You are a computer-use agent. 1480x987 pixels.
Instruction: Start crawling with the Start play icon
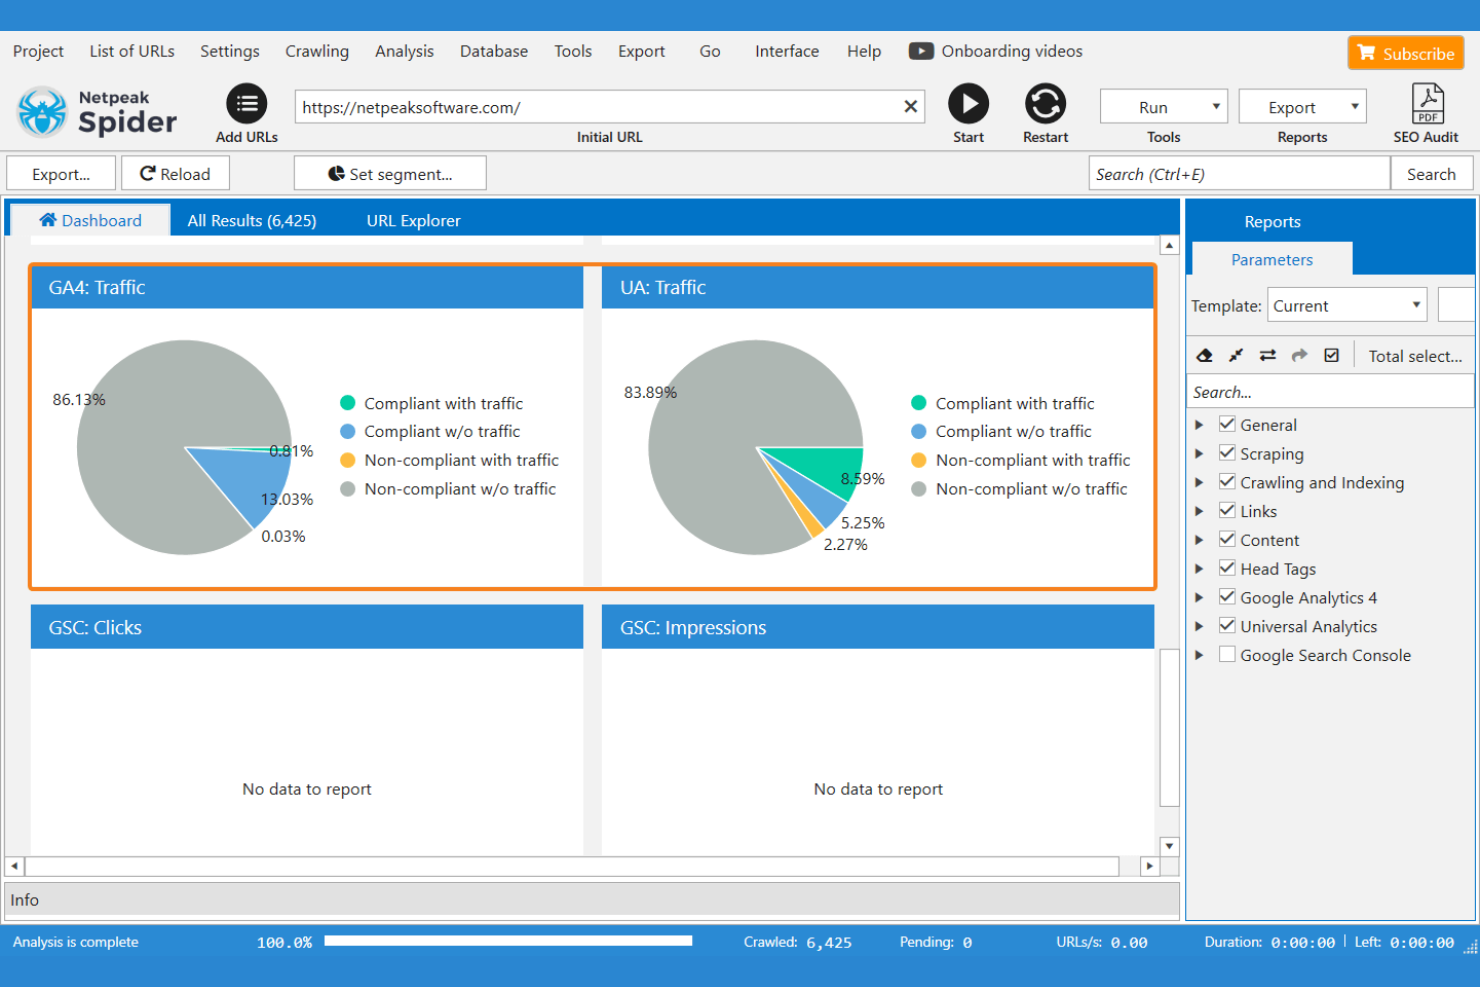click(x=968, y=104)
